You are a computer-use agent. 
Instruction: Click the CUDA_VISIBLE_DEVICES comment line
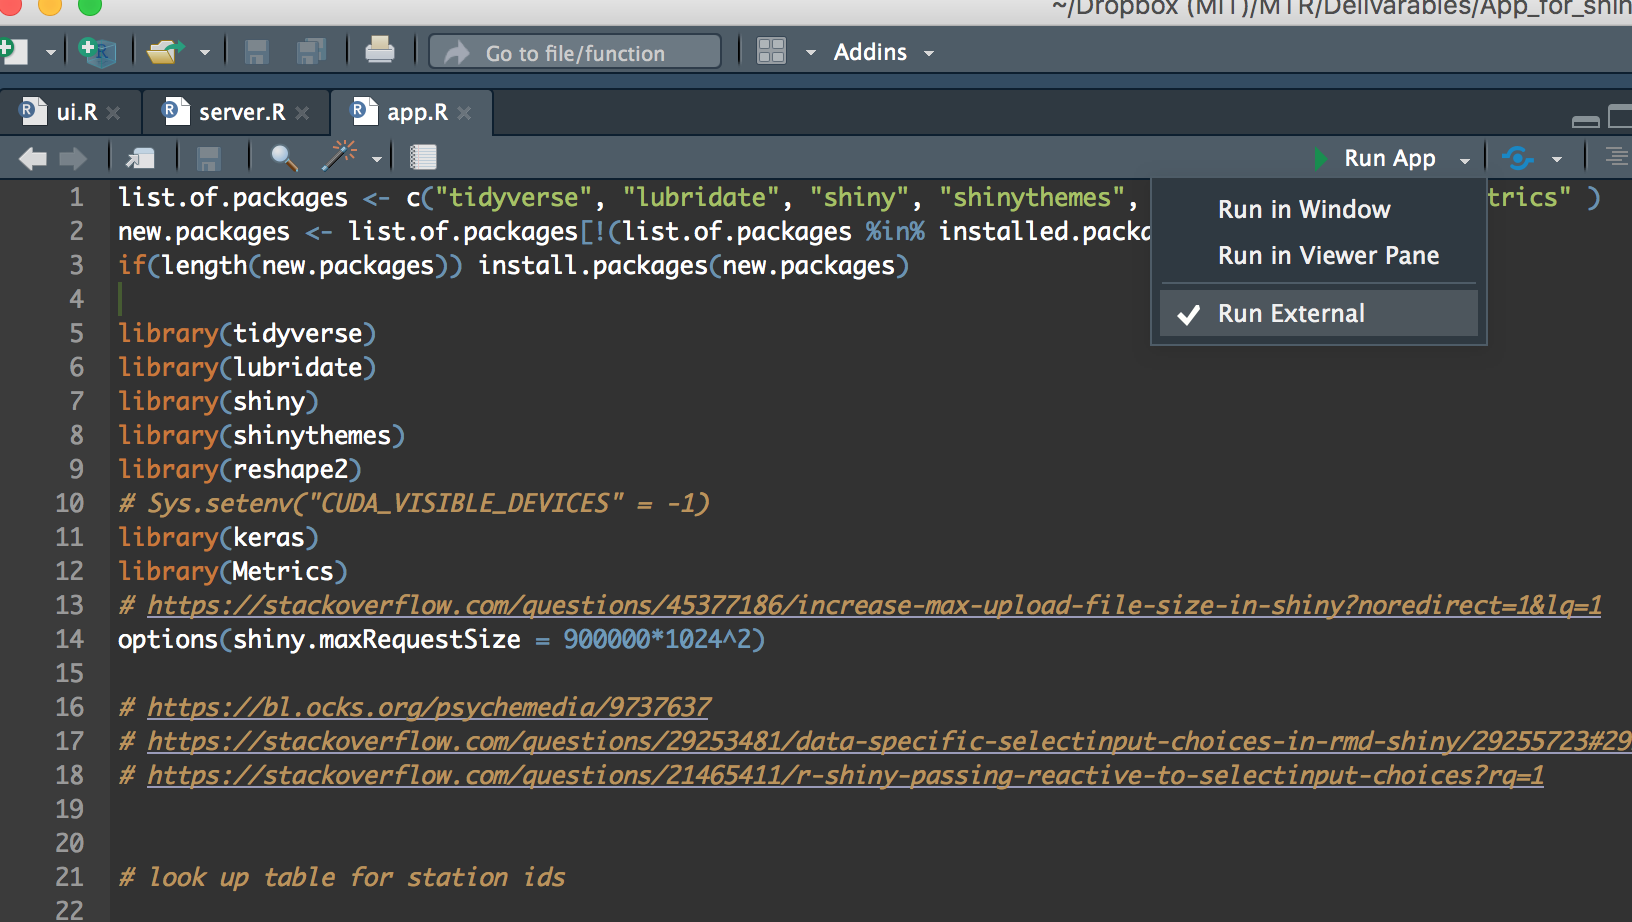[x=414, y=503]
